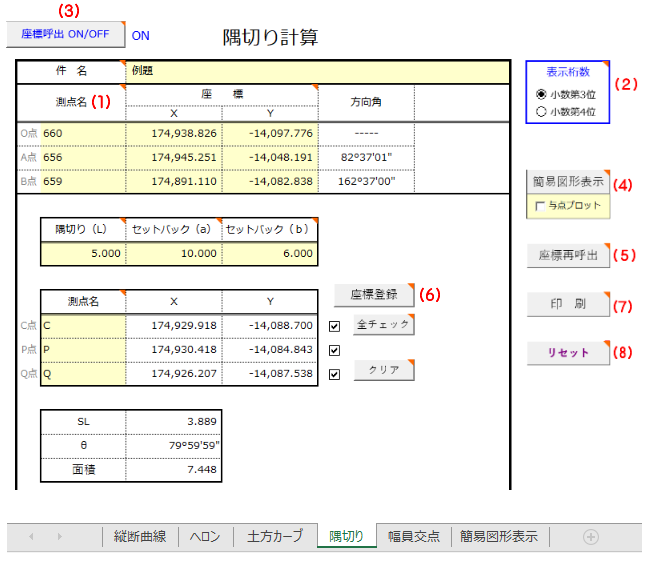Screen dimensions: 665x561
Task: Uncheck the C点 row checkbox
Action: (x=335, y=326)
